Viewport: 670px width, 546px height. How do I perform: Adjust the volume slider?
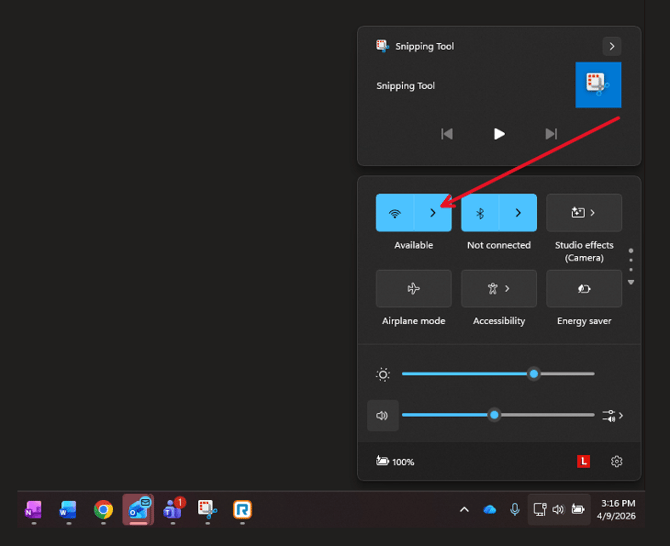498,415
